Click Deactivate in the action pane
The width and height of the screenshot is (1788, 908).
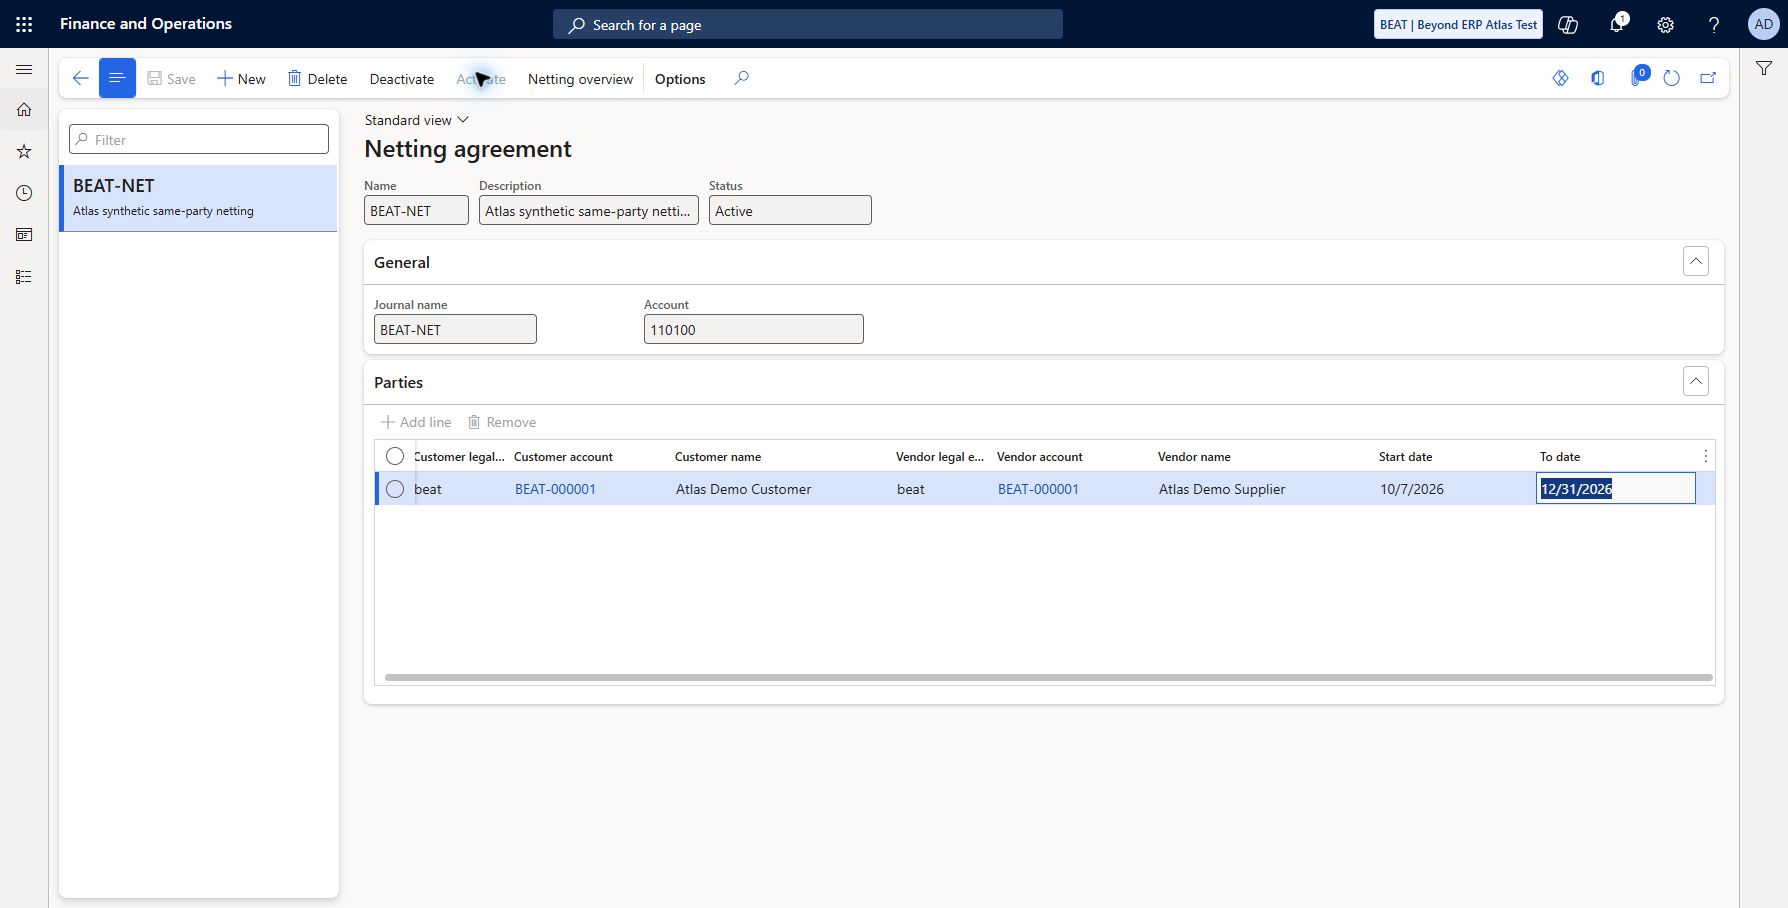tap(402, 79)
